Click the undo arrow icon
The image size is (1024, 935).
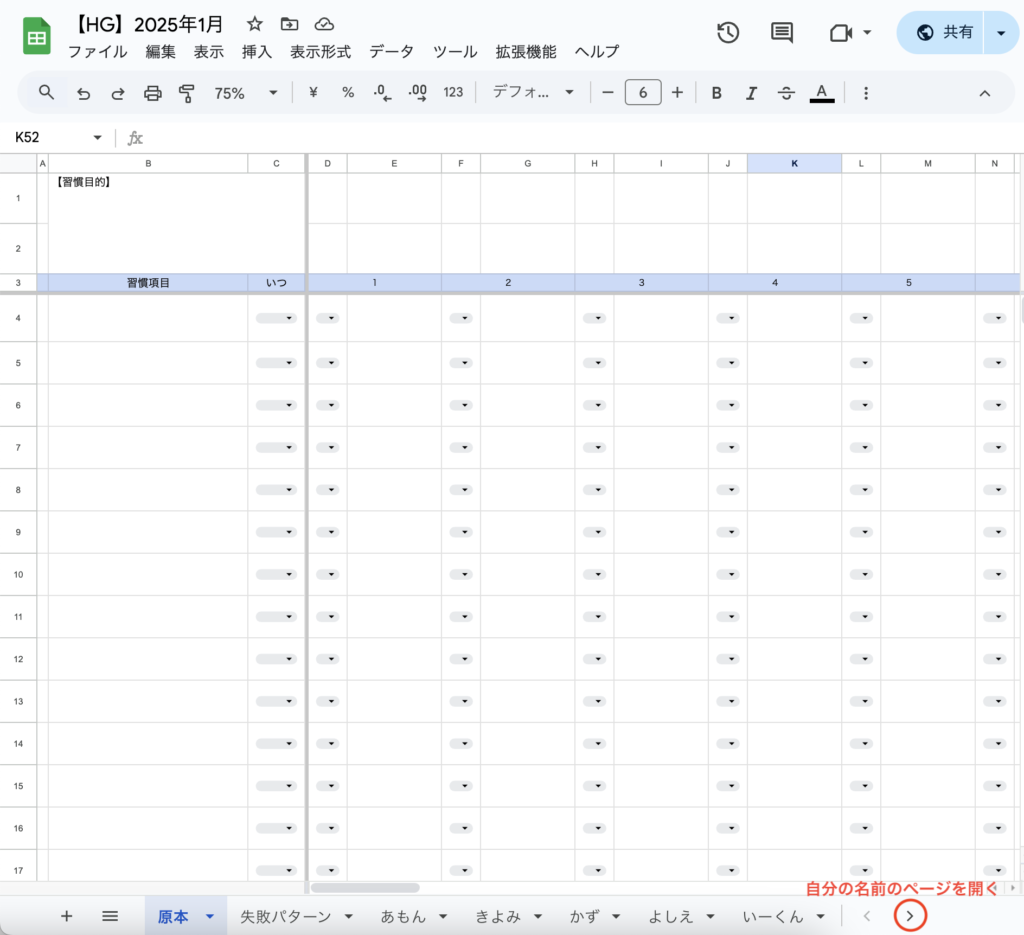pyautogui.click(x=84, y=93)
